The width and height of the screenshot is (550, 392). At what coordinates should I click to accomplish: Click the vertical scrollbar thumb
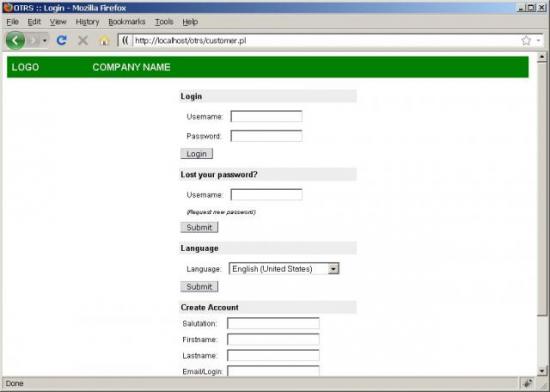pyautogui.click(x=542, y=189)
